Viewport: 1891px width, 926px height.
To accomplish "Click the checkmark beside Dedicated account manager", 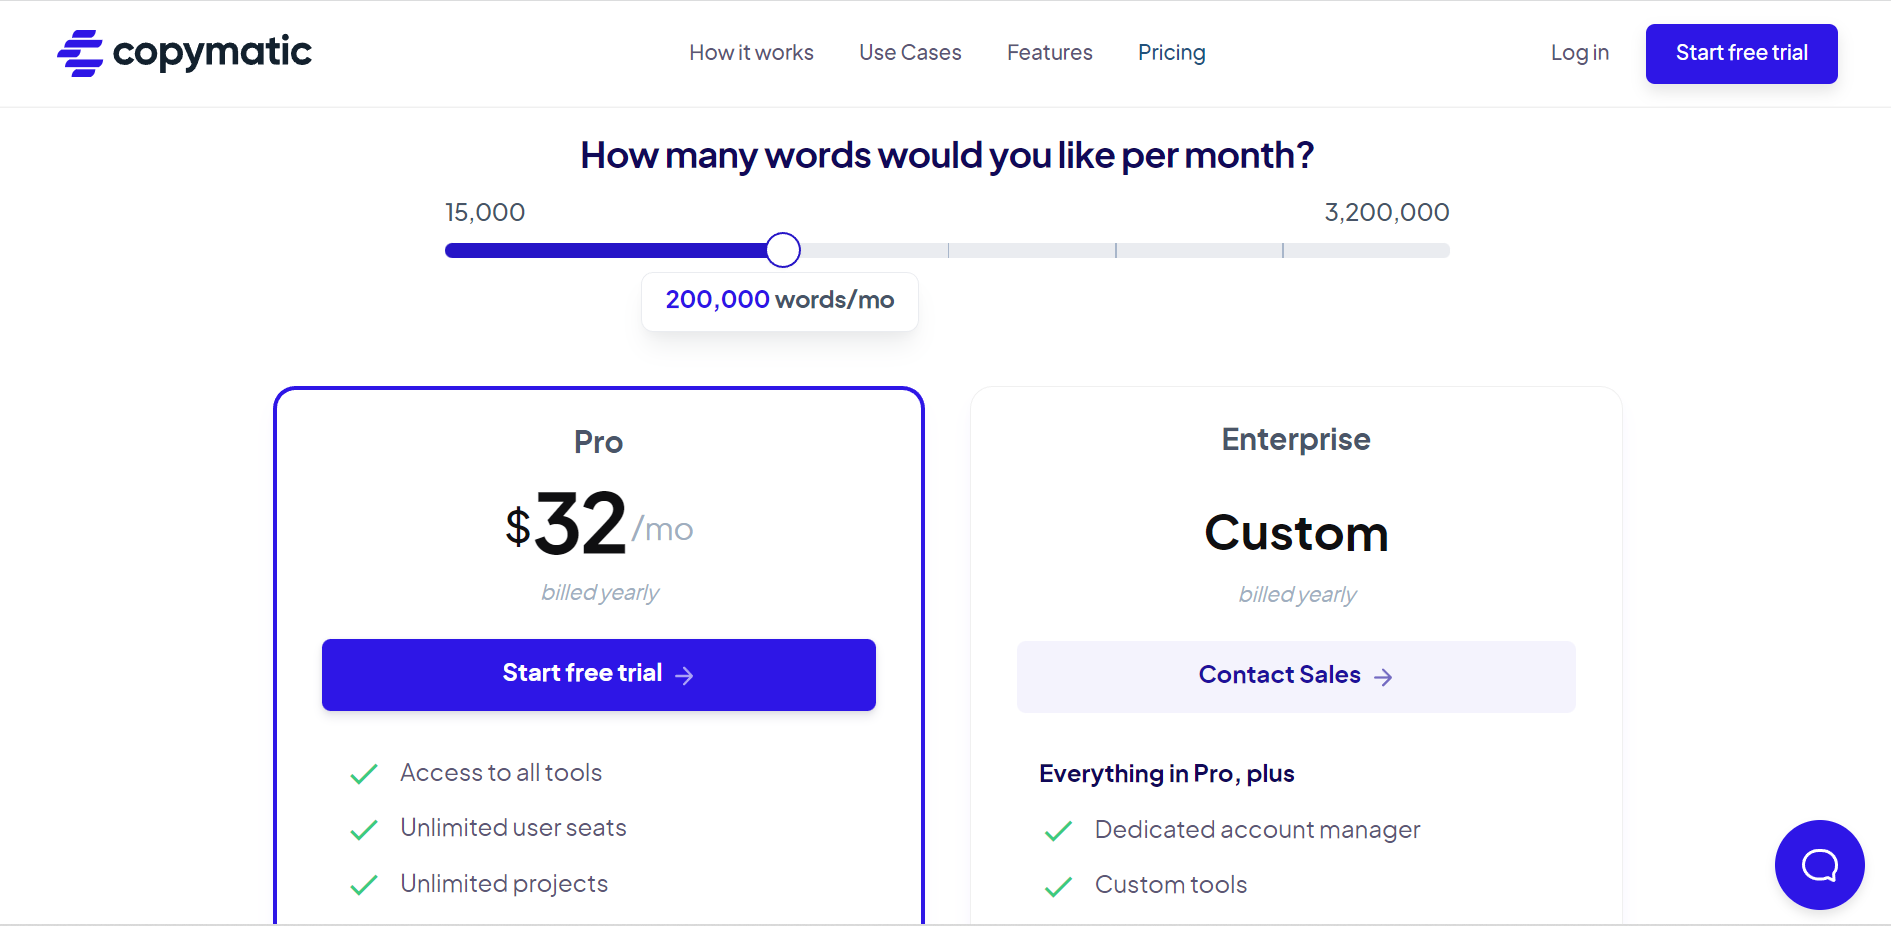I will tap(1058, 831).
